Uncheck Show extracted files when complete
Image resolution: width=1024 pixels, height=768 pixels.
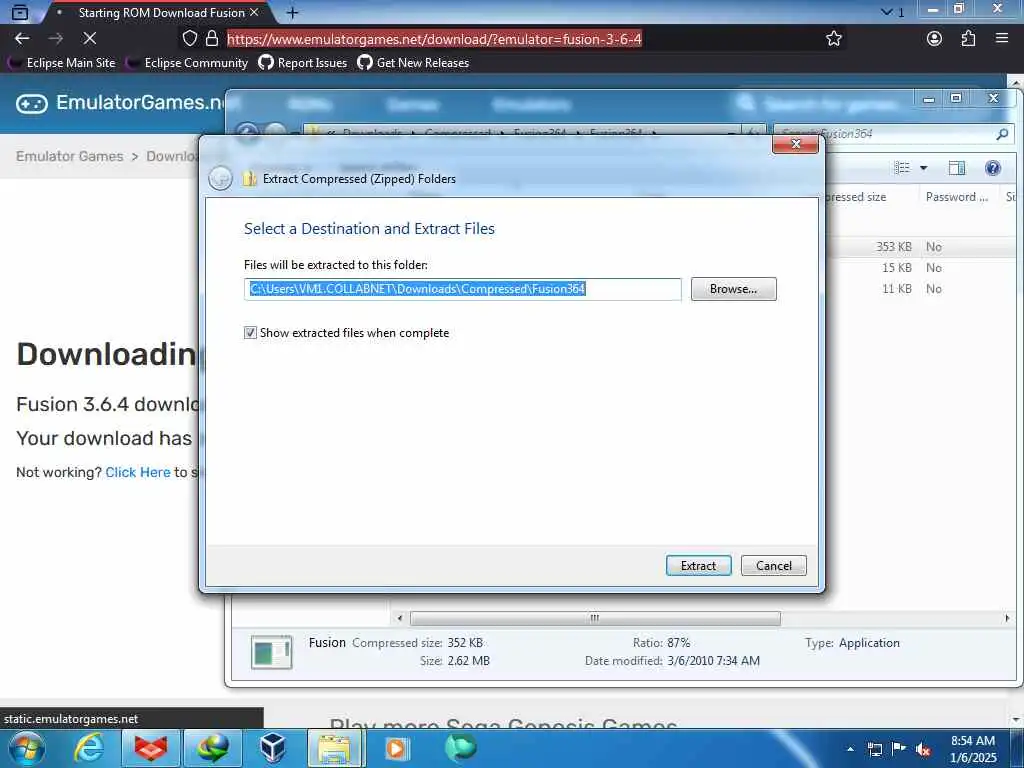(x=250, y=332)
